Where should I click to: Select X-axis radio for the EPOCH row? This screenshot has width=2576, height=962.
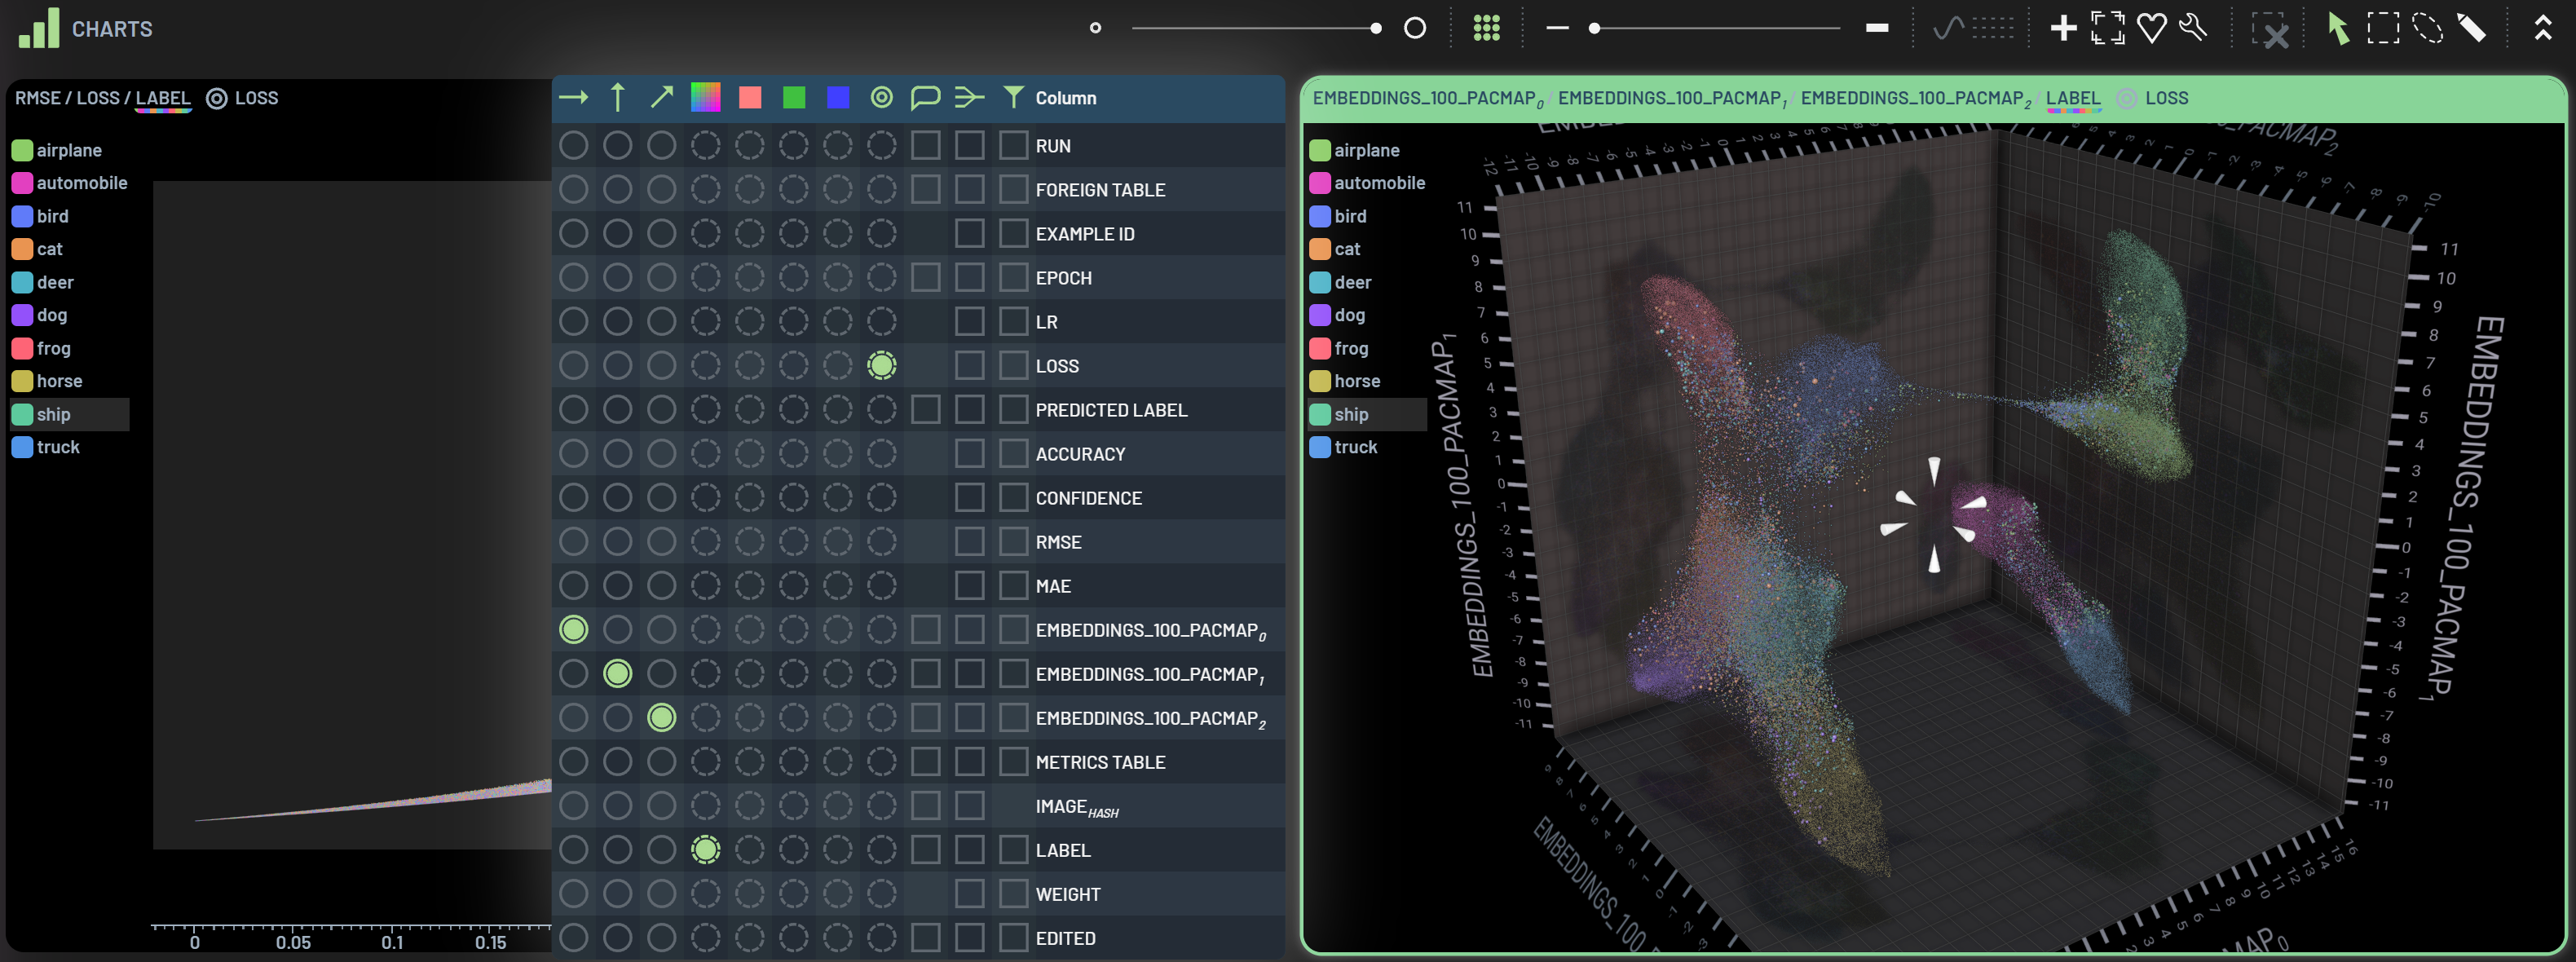pos(573,278)
